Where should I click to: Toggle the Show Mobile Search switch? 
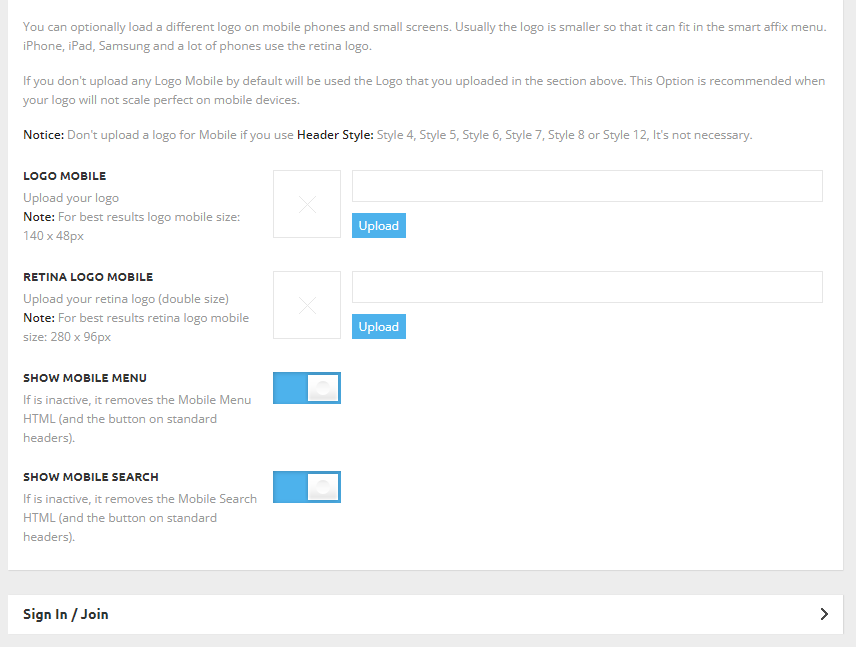[307, 487]
